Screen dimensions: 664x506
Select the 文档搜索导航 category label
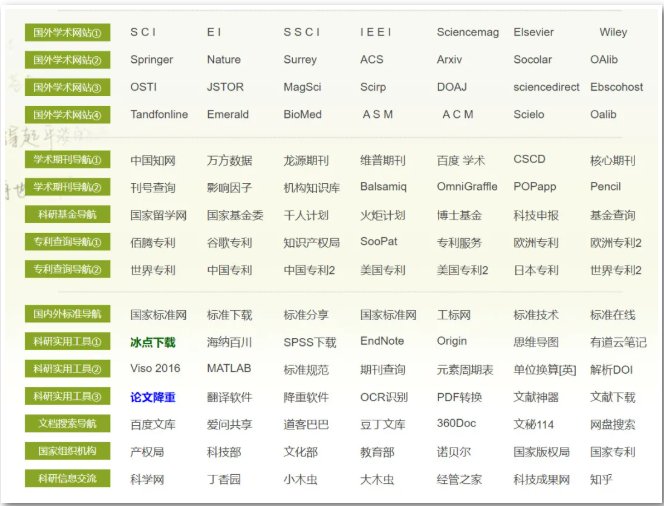[x=67, y=424]
